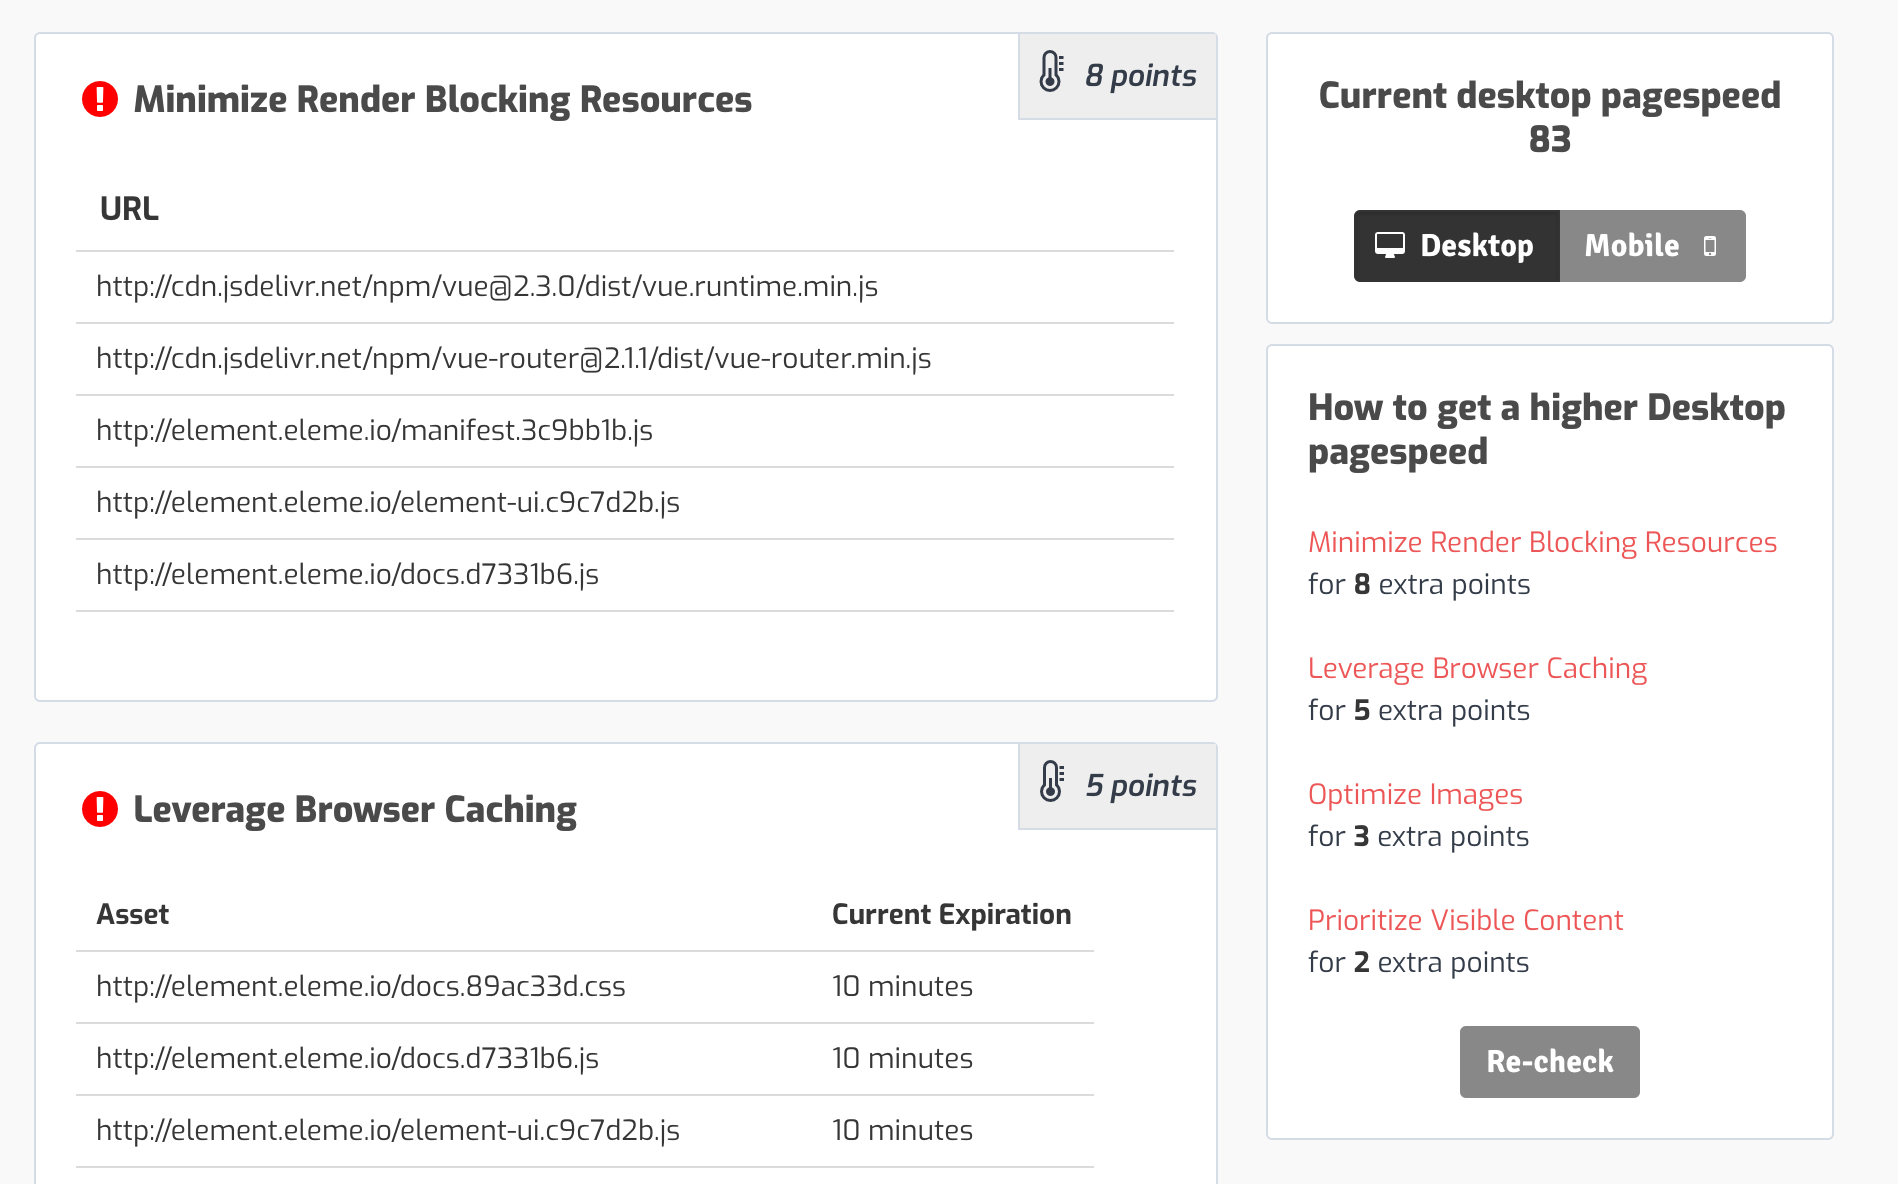
Task: Click red alert icon beside Leverage Browser Caching
Action: [x=100, y=809]
